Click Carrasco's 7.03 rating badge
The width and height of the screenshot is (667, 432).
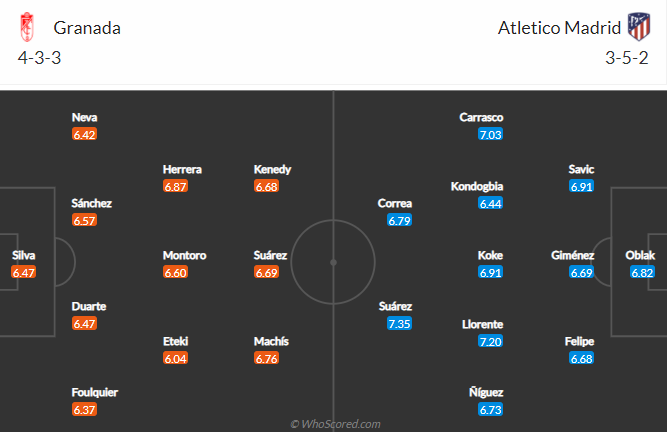[490, 134]
